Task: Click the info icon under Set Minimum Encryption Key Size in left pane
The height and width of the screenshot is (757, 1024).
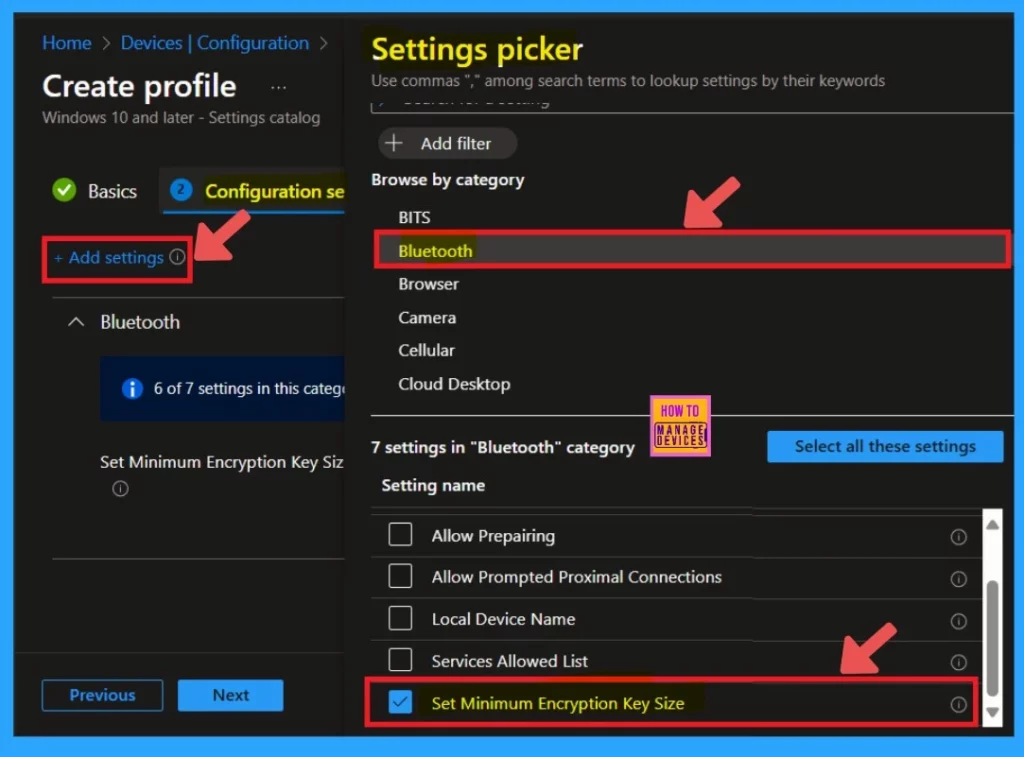Action: click(120, 489)
